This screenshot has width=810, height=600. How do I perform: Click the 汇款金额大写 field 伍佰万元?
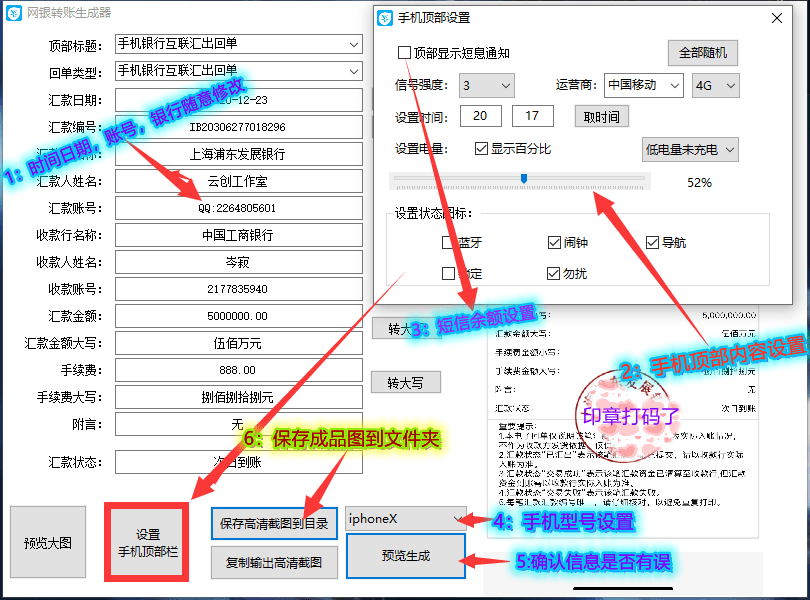(x=239, y=343)
